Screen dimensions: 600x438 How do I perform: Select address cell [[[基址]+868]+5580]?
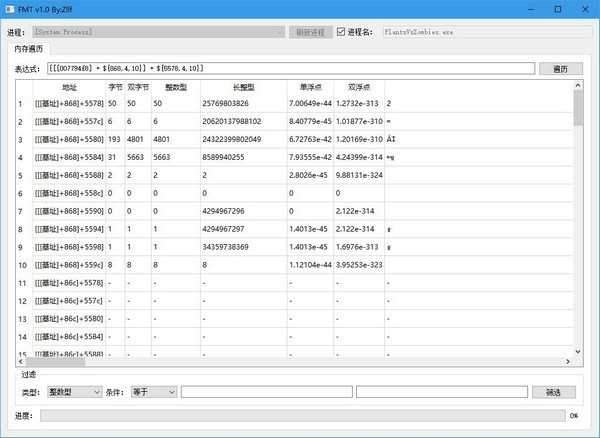[x=69, y=140]
